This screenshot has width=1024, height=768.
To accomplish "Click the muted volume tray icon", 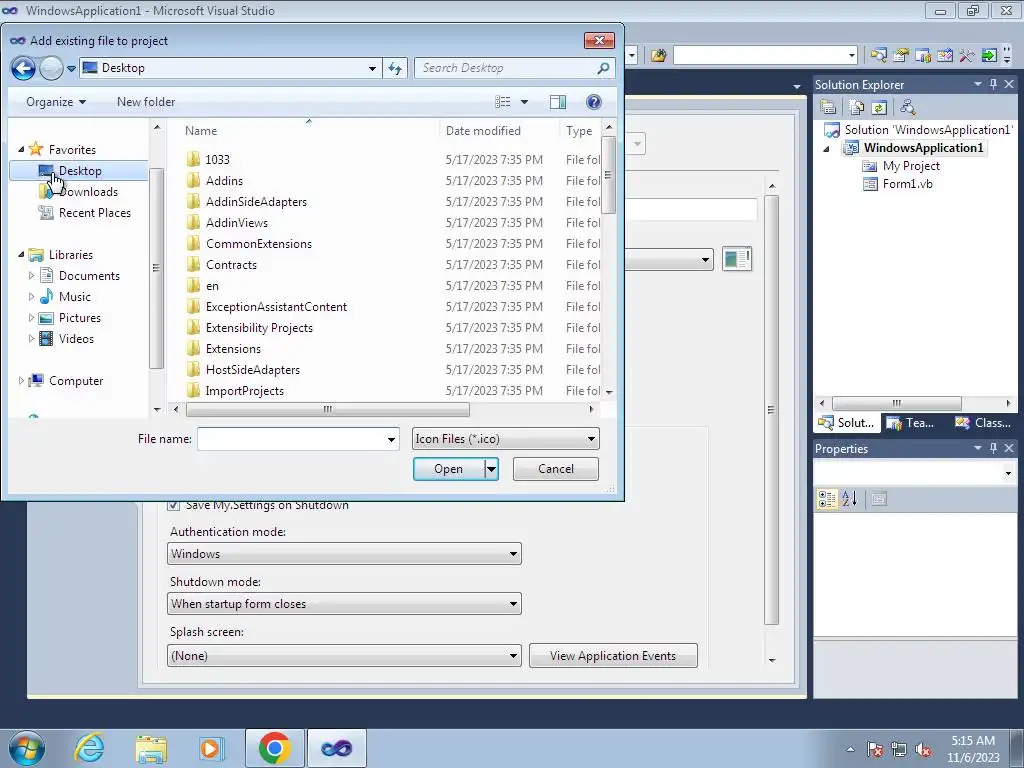I will [923, 750].
